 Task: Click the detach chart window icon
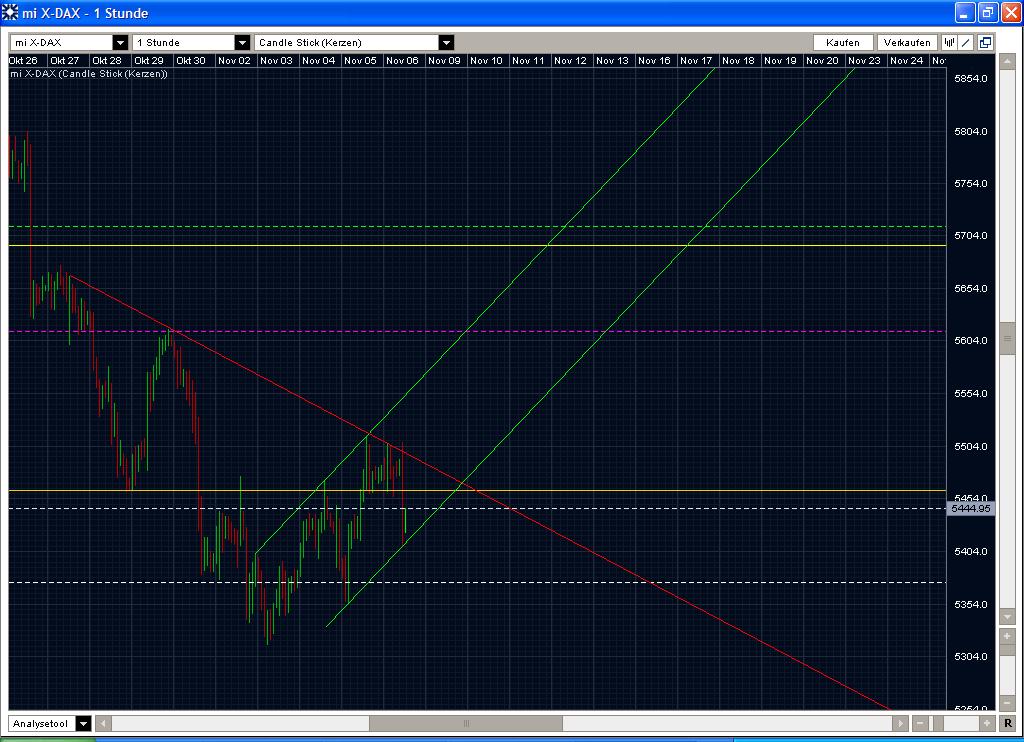[x=985, y=42]
